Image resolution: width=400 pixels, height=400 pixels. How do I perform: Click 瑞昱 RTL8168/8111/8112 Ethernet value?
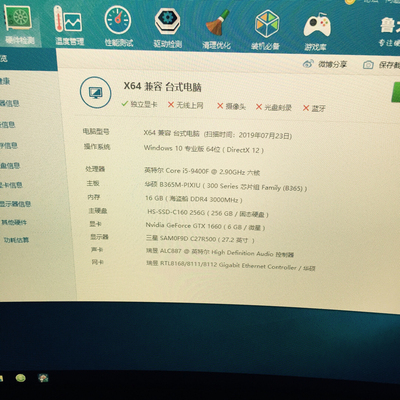[231, 266]
